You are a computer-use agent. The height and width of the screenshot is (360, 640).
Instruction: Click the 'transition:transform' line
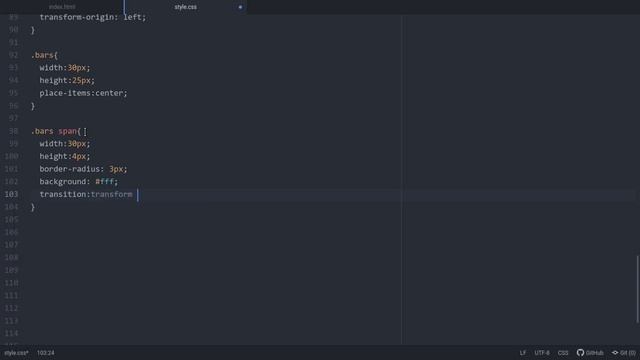pos(86,194)
